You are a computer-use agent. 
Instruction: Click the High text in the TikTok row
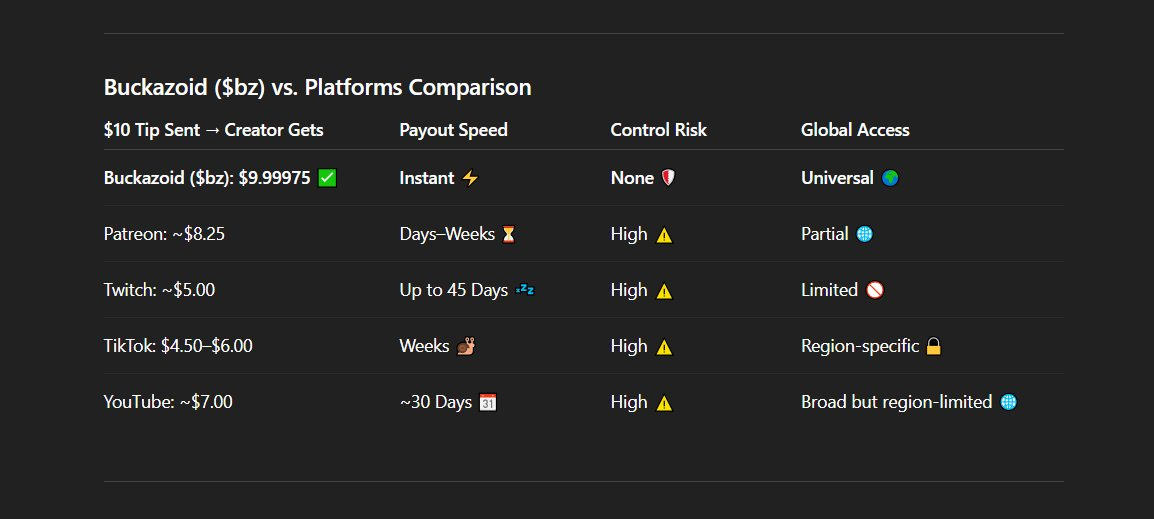pyautogui.click(x=629, y=346)
